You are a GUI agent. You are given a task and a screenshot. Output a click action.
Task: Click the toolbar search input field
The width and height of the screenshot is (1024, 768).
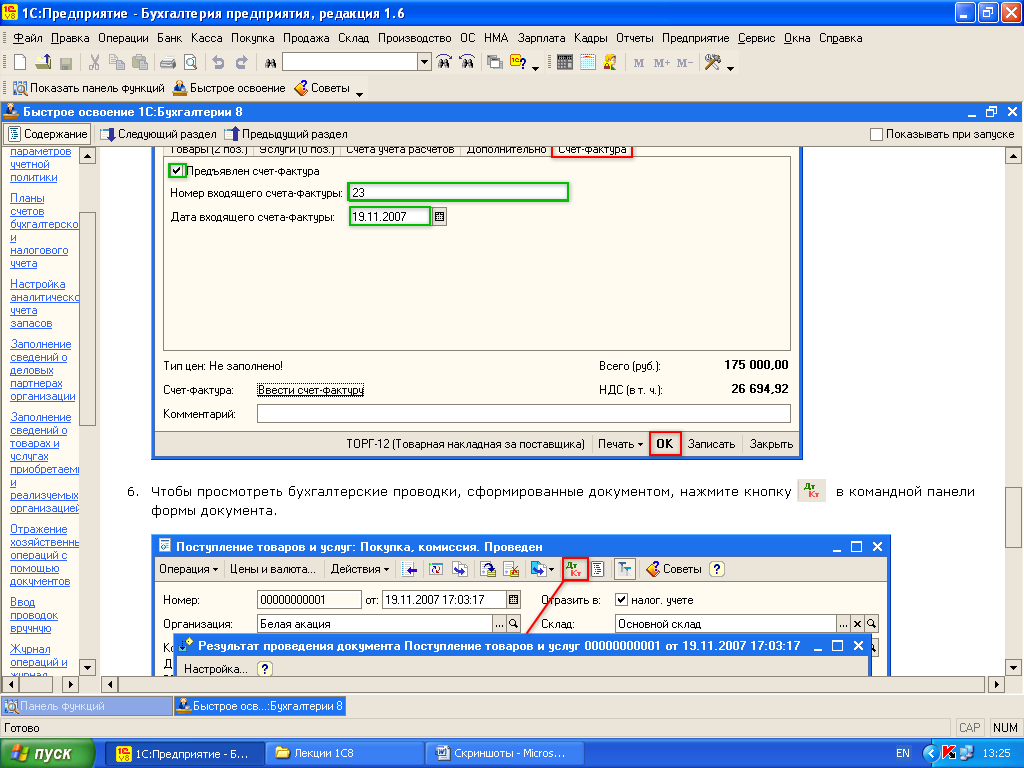(350, 63)
